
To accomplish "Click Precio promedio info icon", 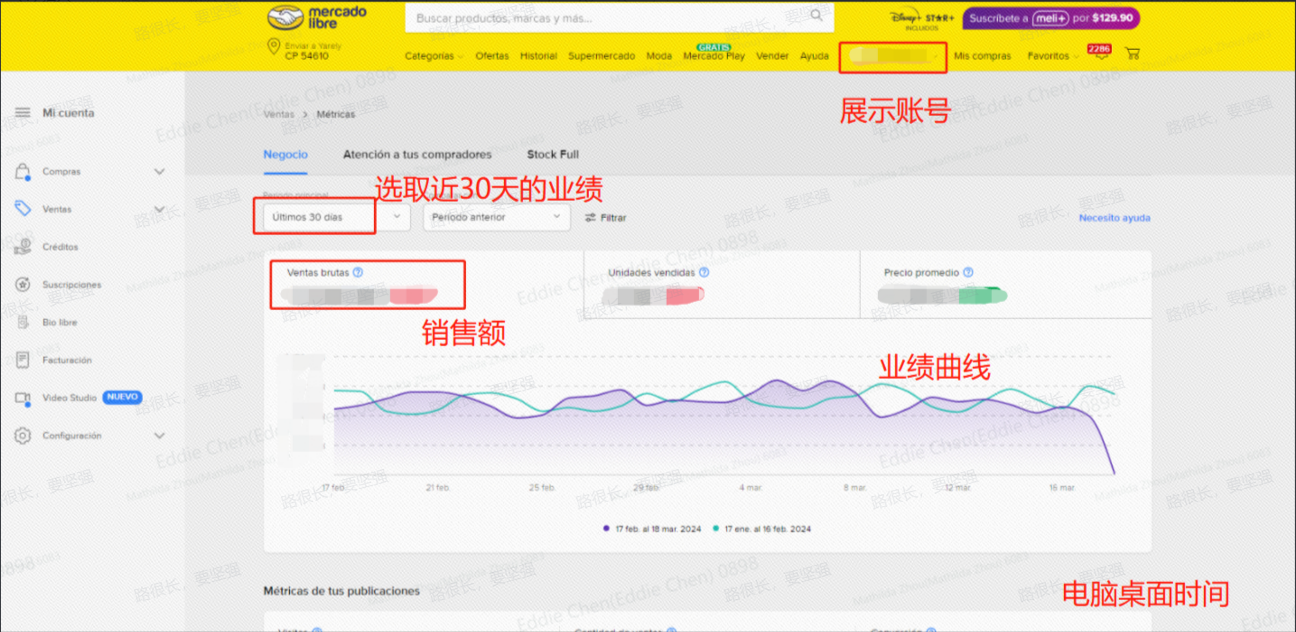I will (x=968, y=272).
